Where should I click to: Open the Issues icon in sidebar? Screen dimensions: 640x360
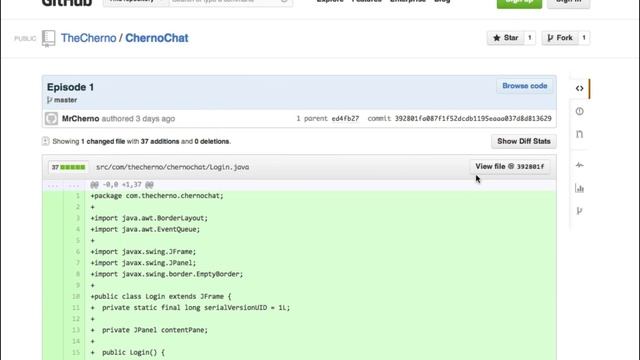(580, 111)
